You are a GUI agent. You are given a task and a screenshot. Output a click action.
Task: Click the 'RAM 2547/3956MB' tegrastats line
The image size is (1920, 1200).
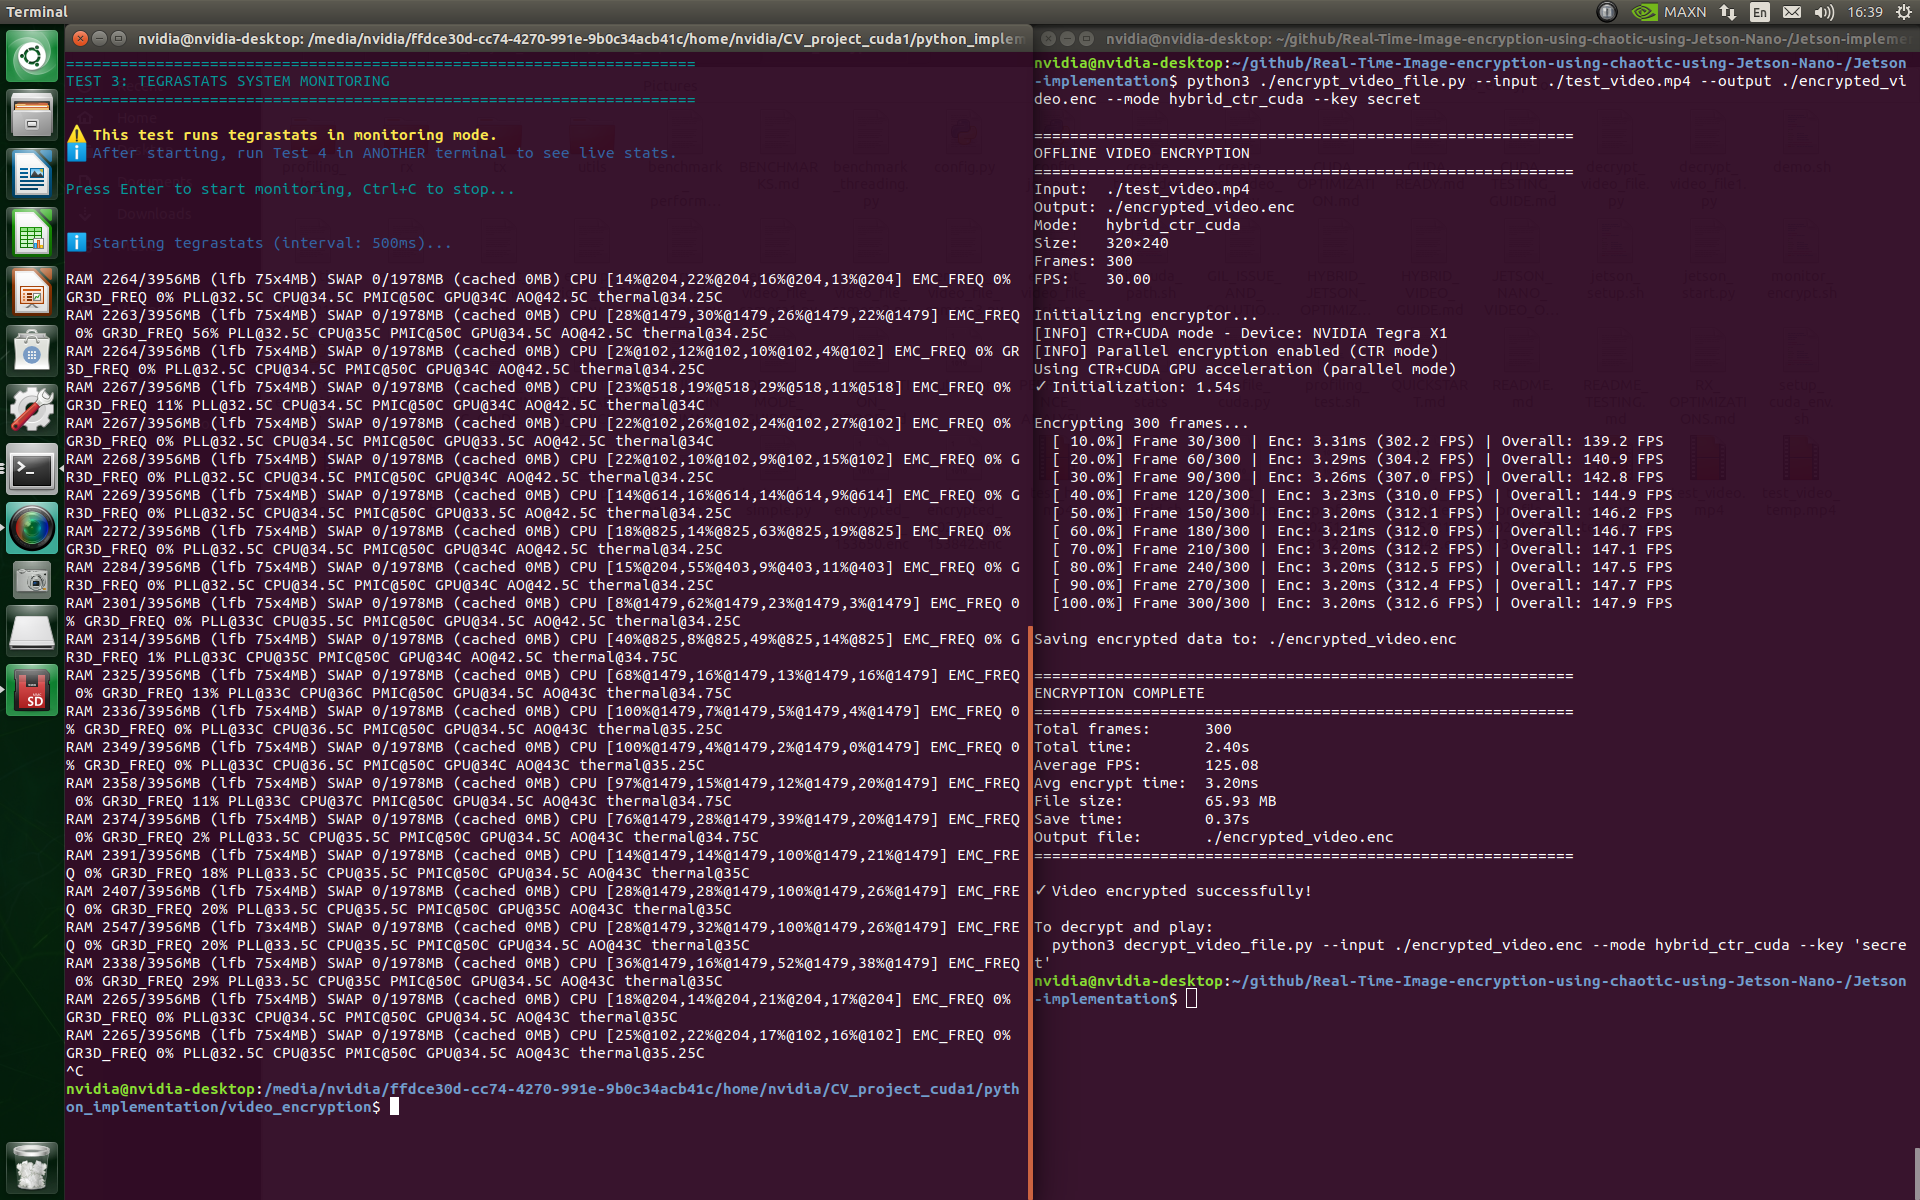click(543, 936)
